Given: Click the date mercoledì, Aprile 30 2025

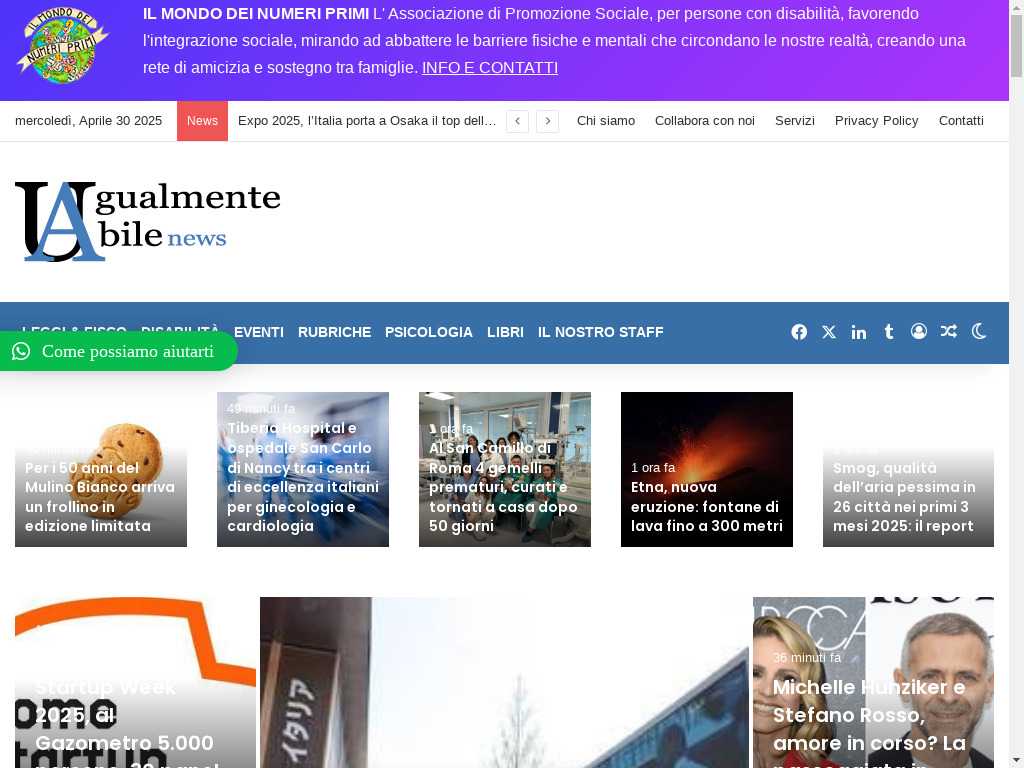Looking at the screenshot, I should point(88,121).
